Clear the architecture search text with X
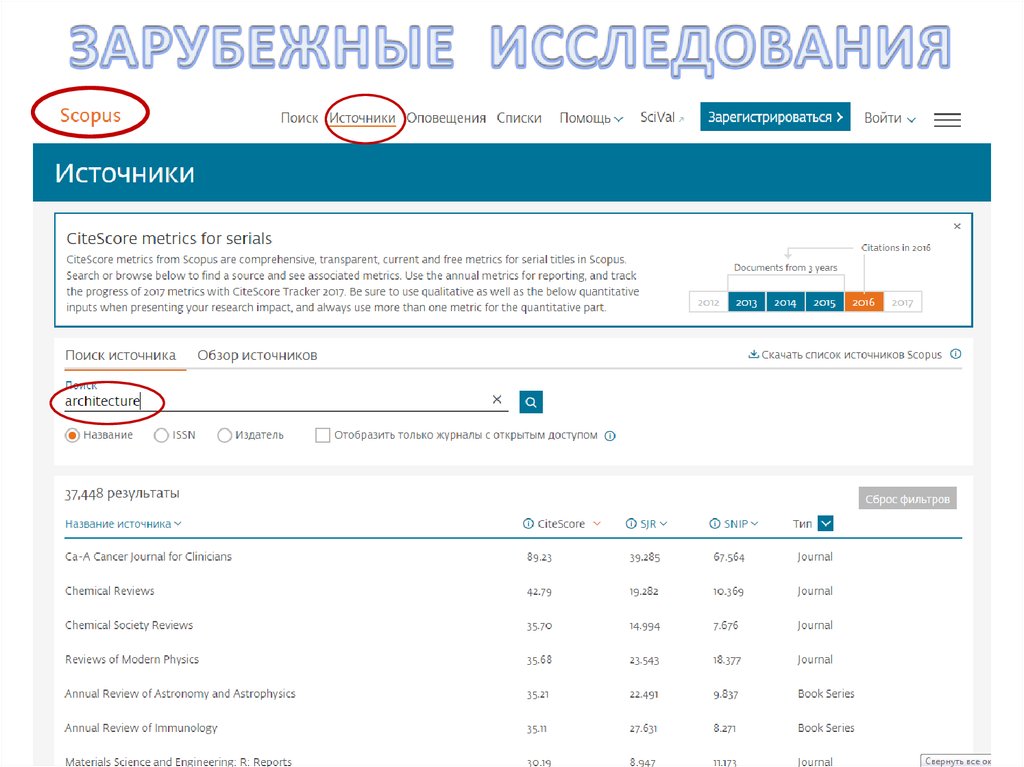1024x767 pixels. (x=497, y=399)
